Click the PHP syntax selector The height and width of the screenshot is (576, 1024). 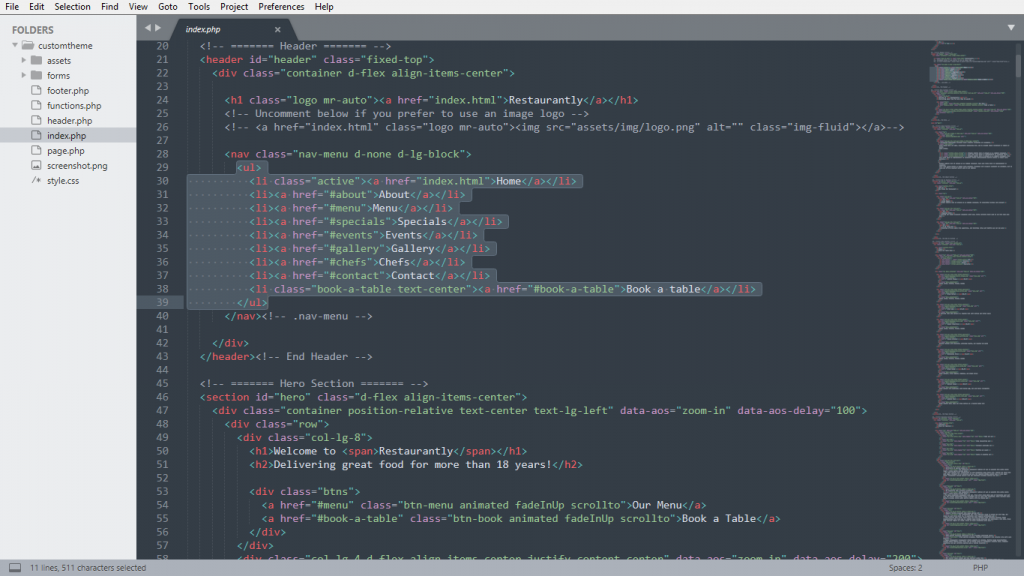click(x=980, y=568)
